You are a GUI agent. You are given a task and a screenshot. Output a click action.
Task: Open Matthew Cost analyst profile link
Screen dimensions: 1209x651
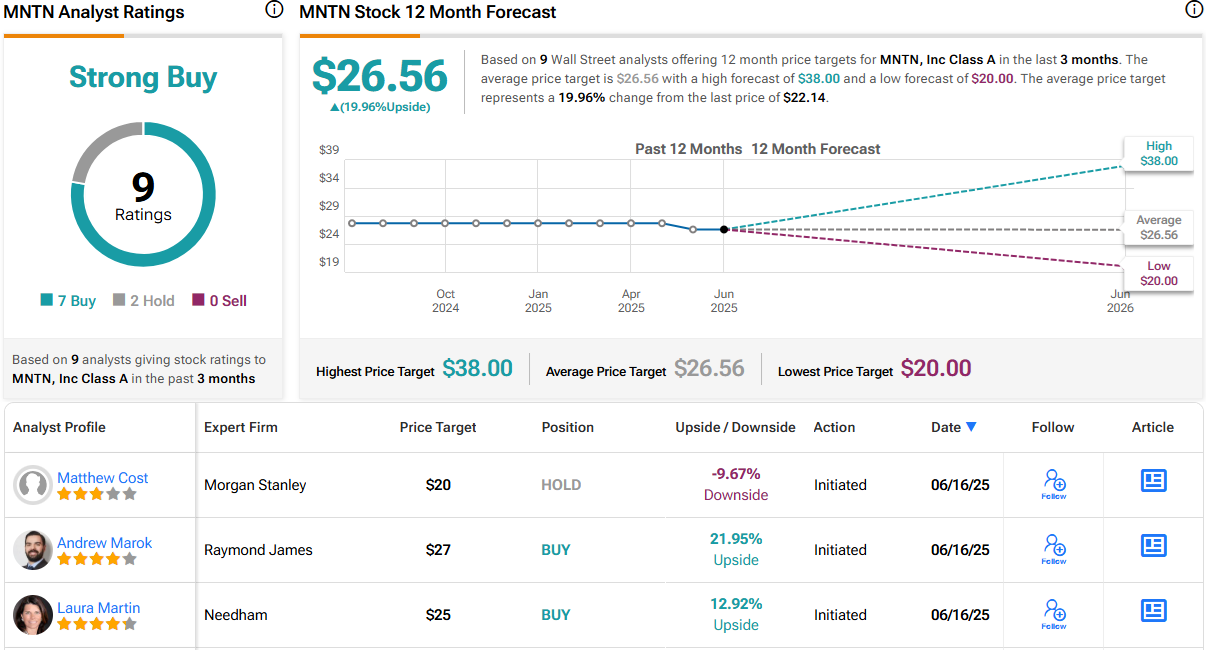[x=103, y=478]
